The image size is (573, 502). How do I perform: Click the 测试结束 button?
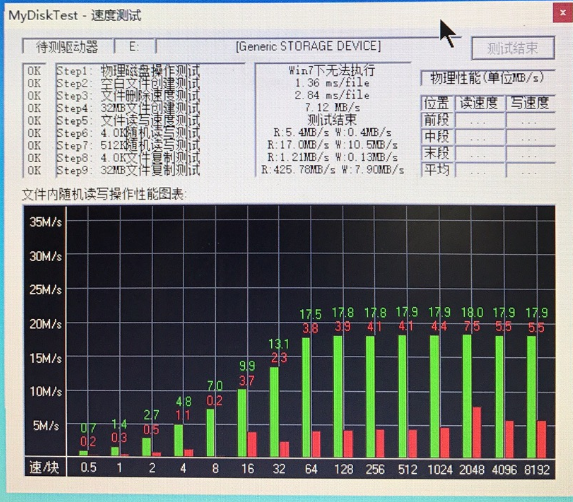click(x=513, y=48)
